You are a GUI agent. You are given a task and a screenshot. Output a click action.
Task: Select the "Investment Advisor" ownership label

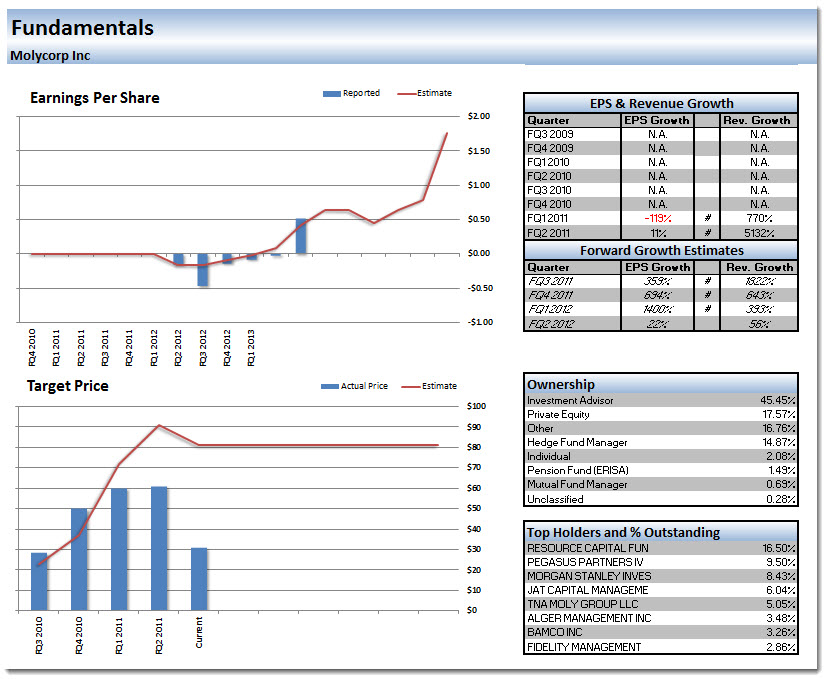point(570,400)
